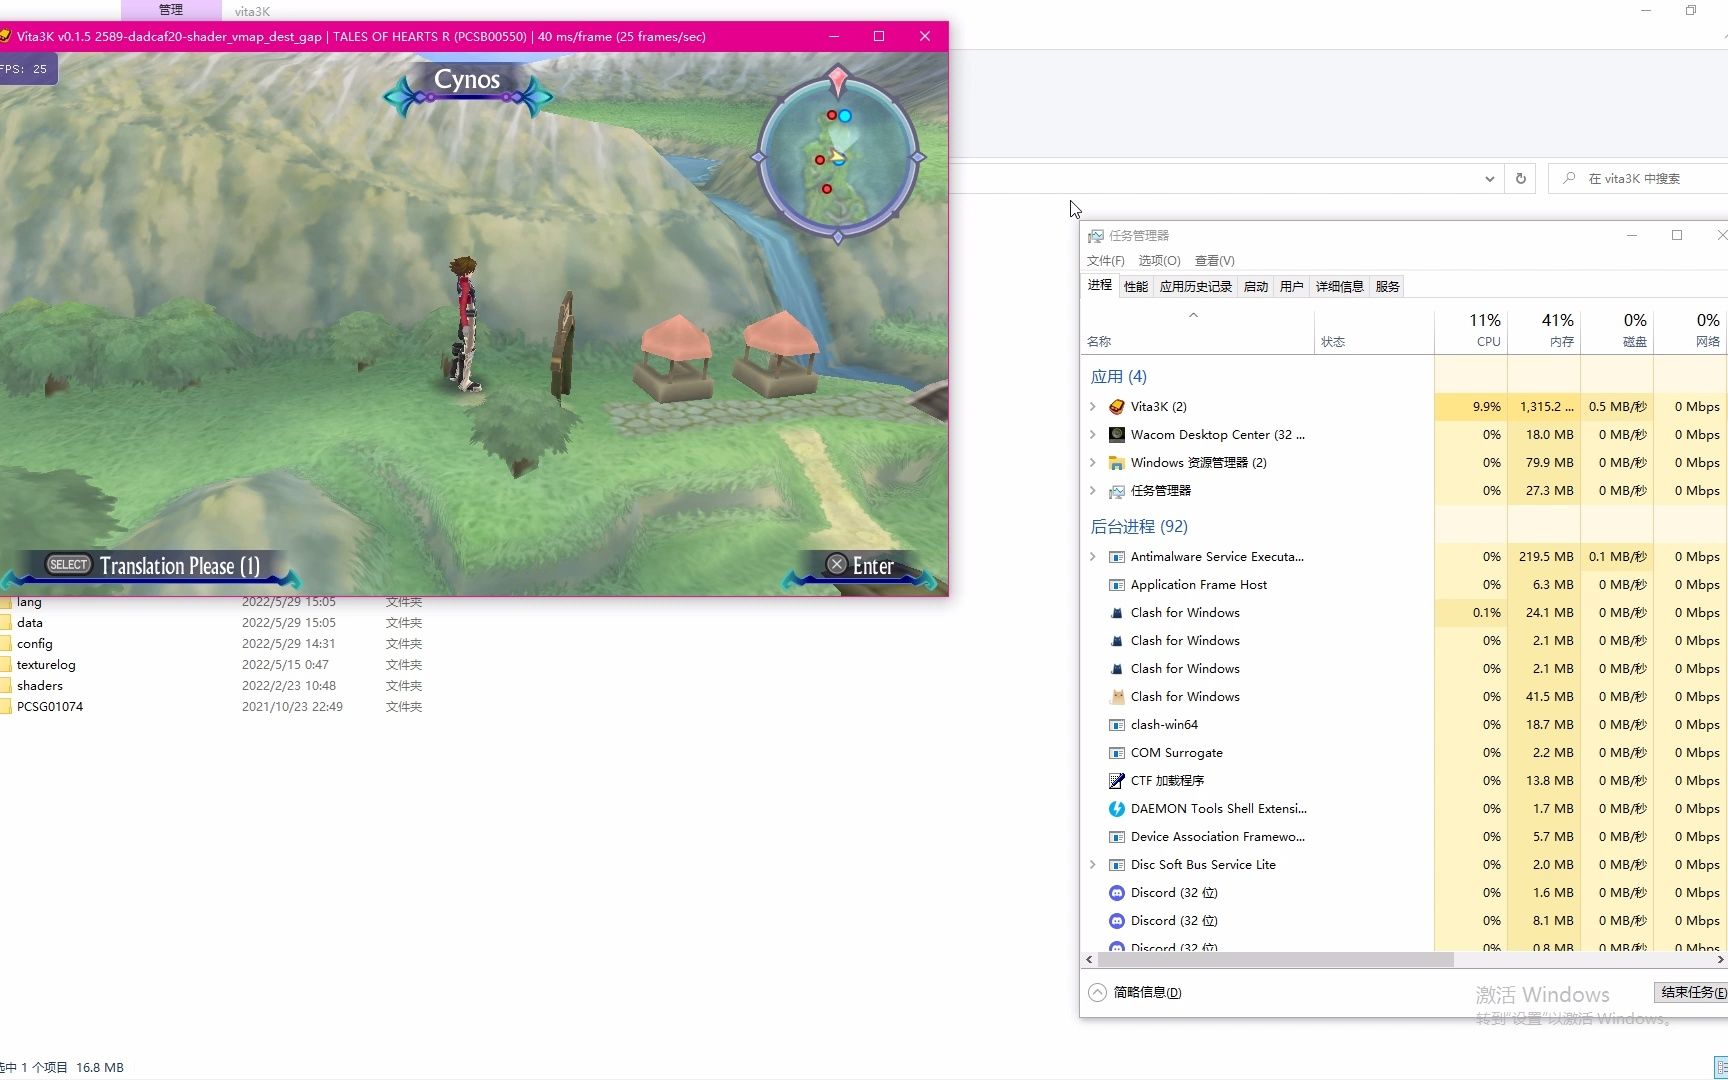Image resolution: width=1728 pixels, height=1080 pixels.
Task: Select the texturelog folder in Explorer
Action: 46,665
